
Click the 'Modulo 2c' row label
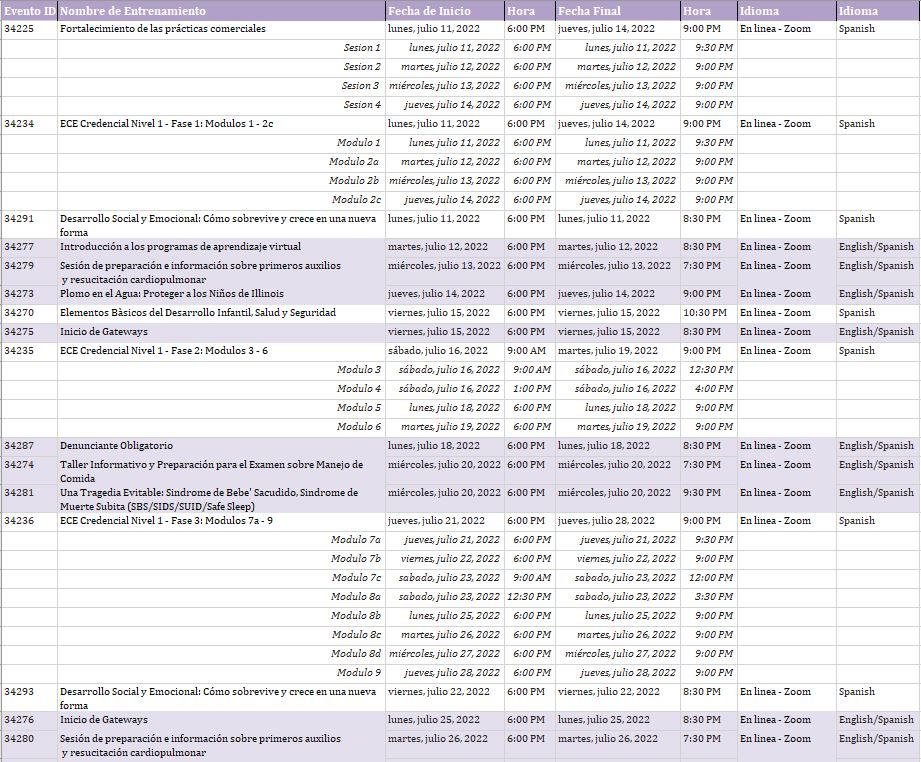pyautogui.click(x=356, y=200)
